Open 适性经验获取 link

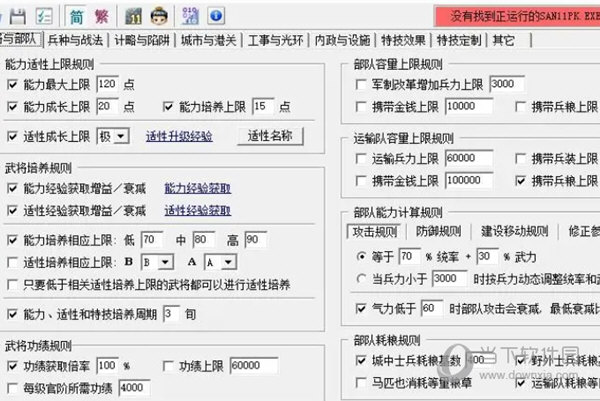tap(198, 210)
